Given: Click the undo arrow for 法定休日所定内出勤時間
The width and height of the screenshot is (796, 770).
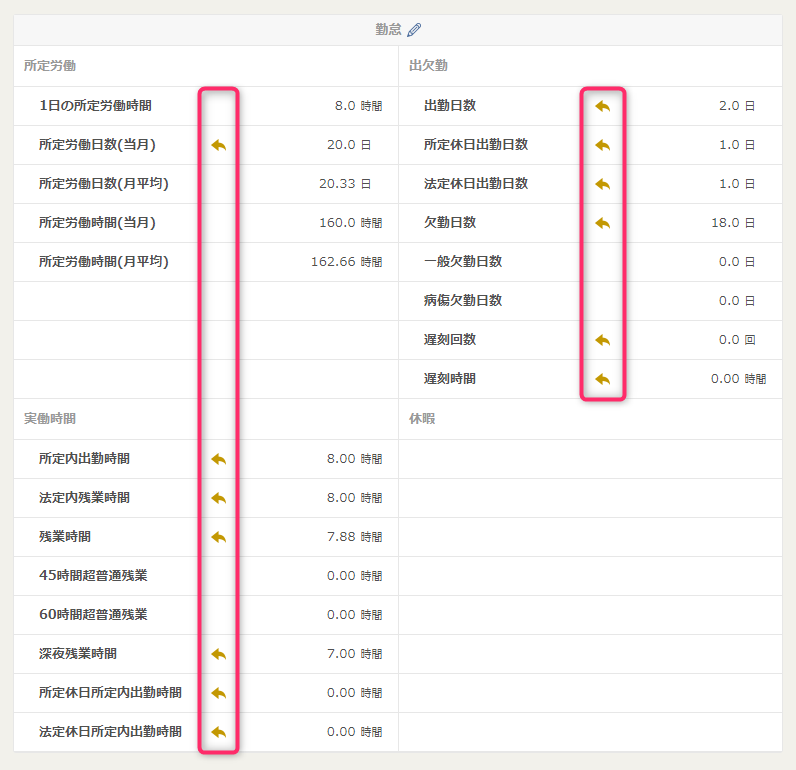Looking at the screenshot, I should click(219, 732).
